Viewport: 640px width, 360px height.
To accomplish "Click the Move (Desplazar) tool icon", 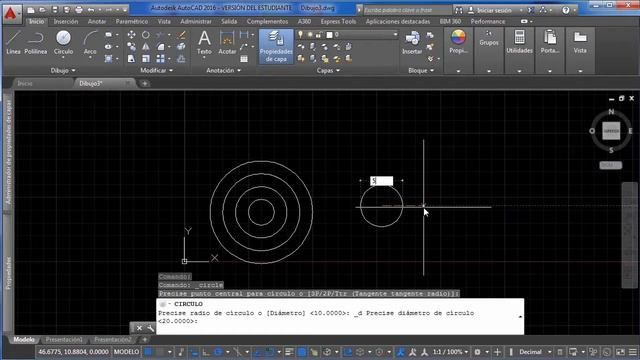I will [131, 35].
